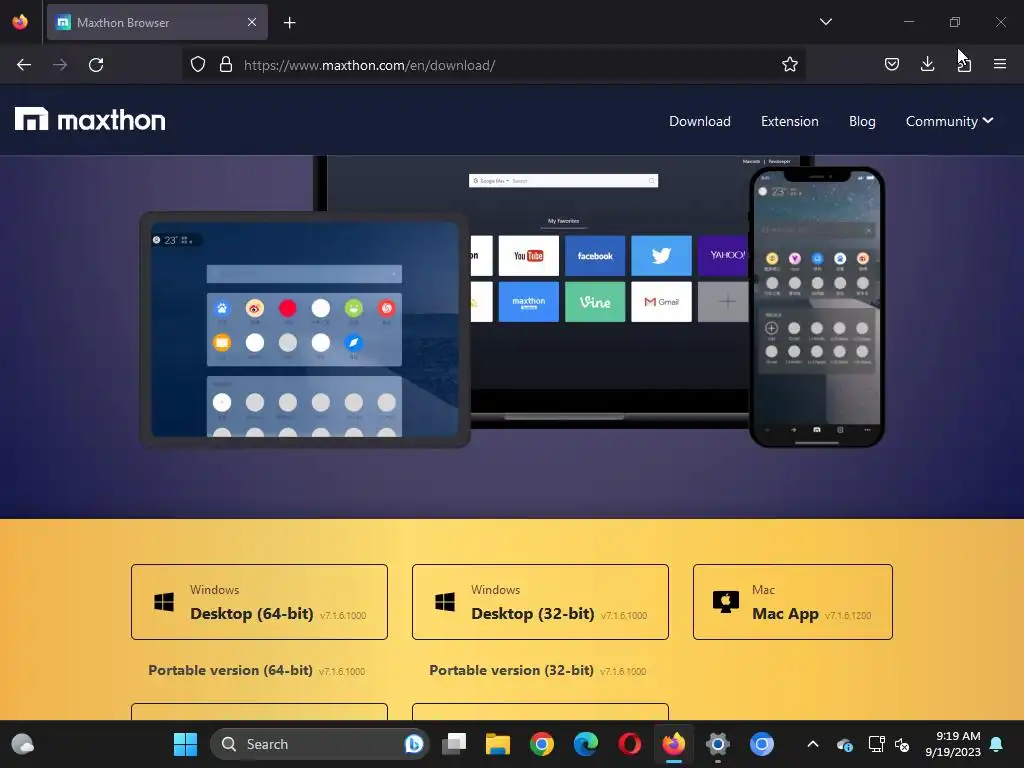
Task: Launch File Explorer from taskbar
Action: pos(498,744)
